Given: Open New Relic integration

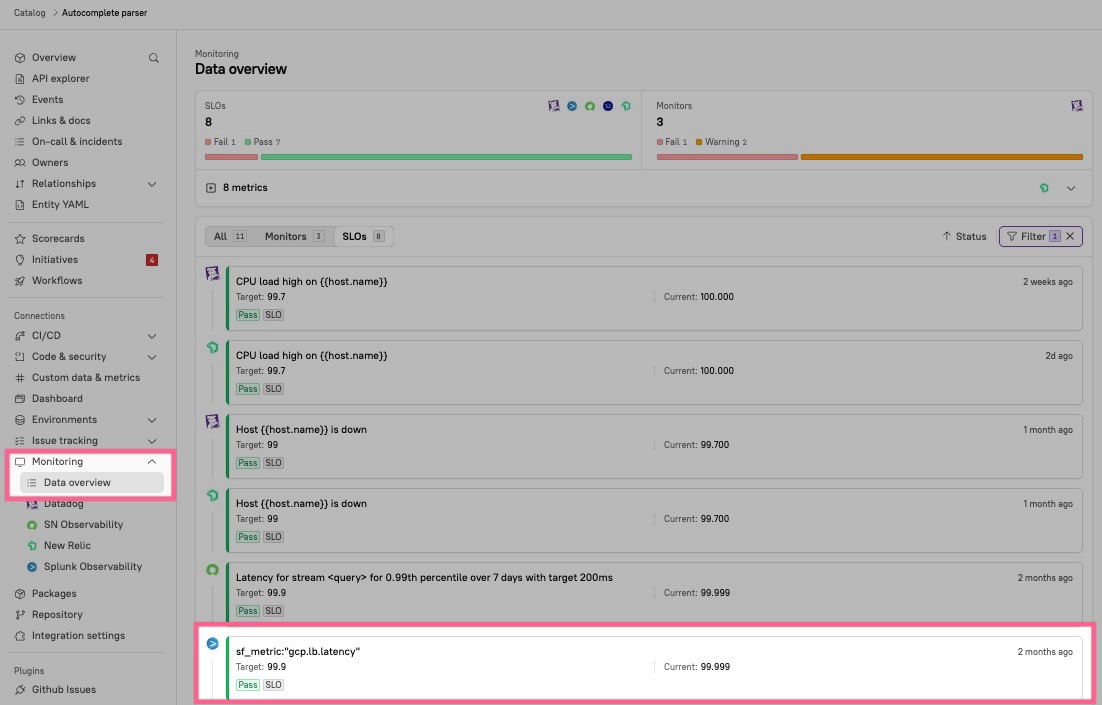Looking at the screenshot, I should (x=67, y=545).
